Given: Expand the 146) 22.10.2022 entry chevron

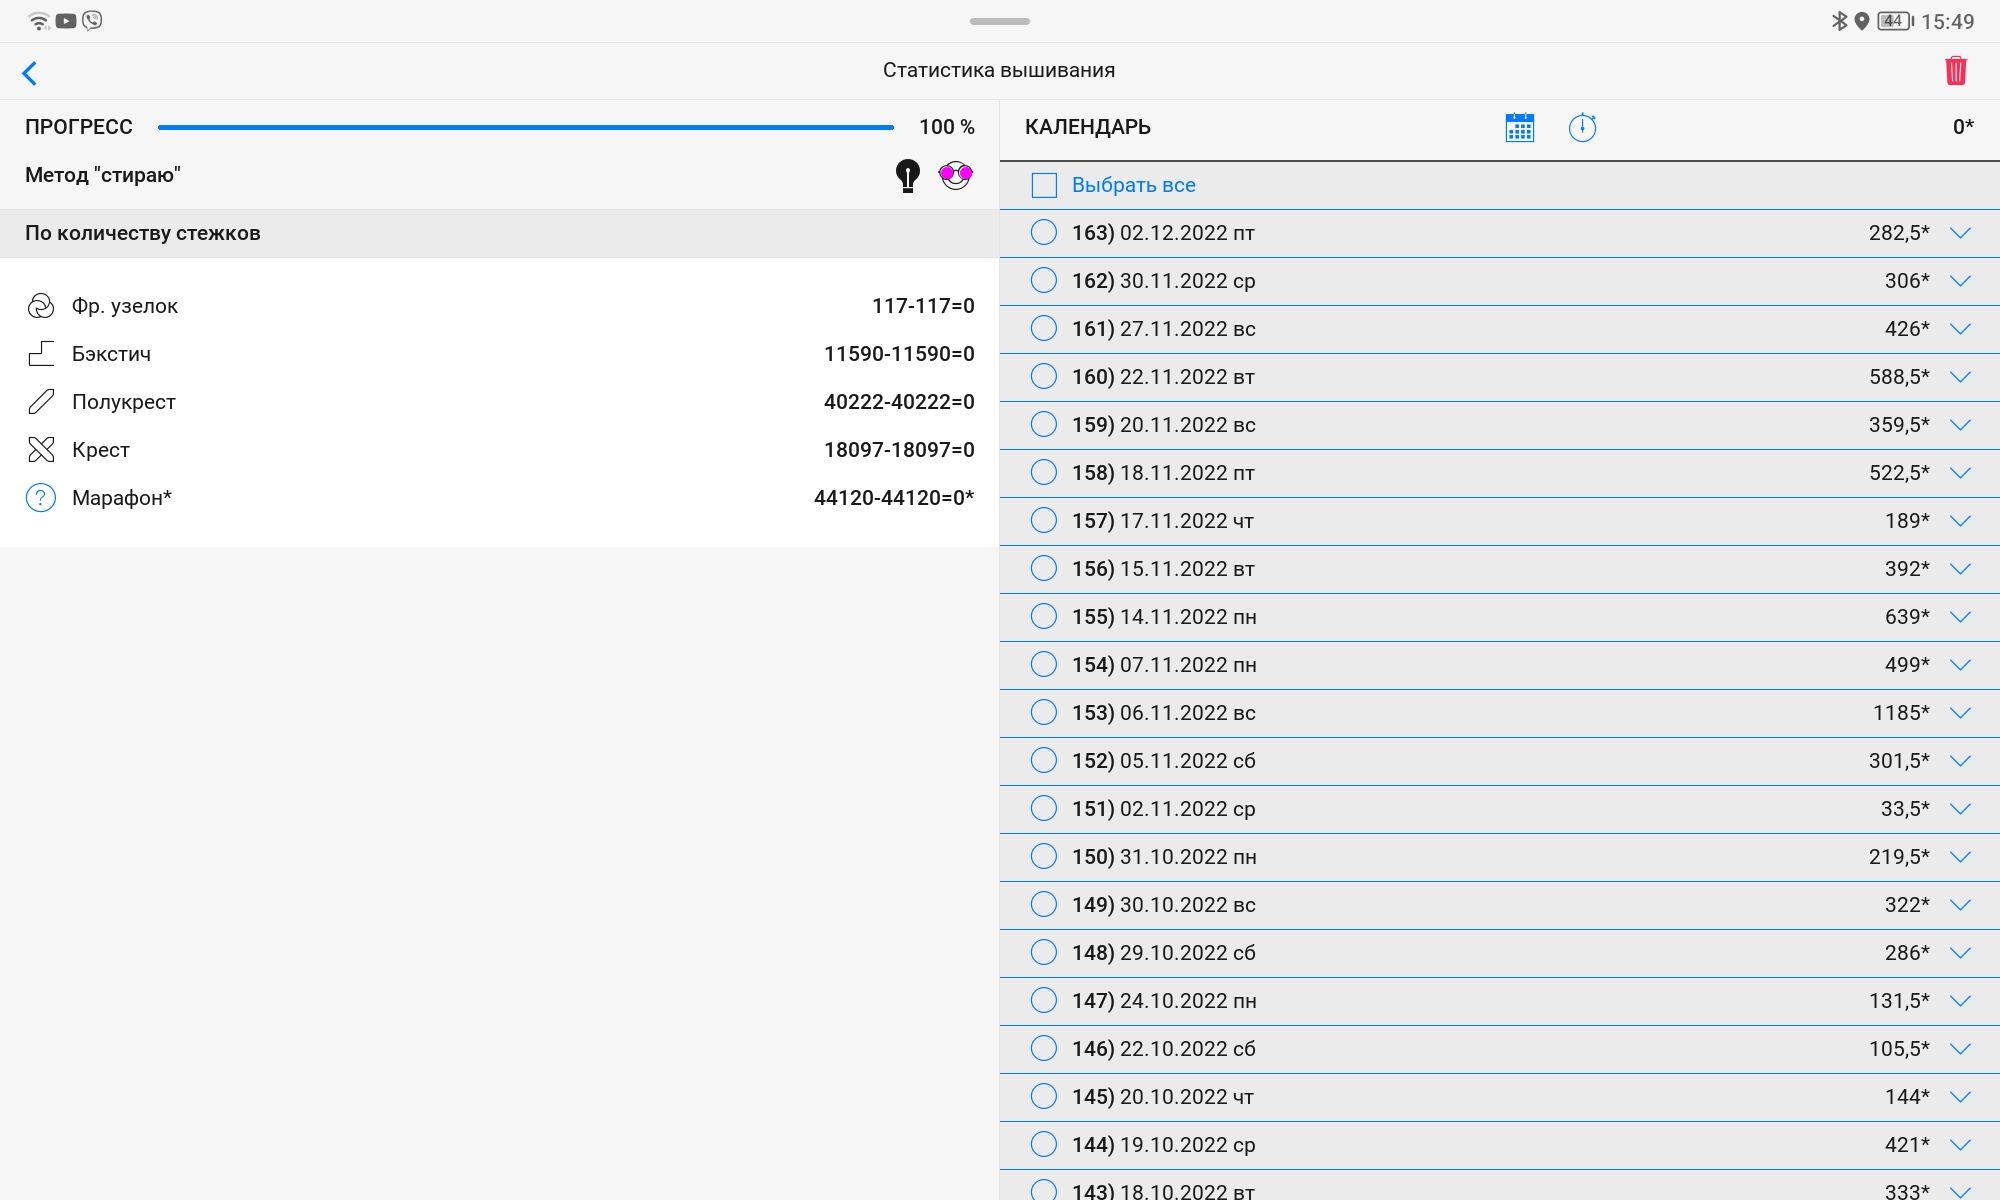Looking at the screenshot, I should [1960, 1049].
